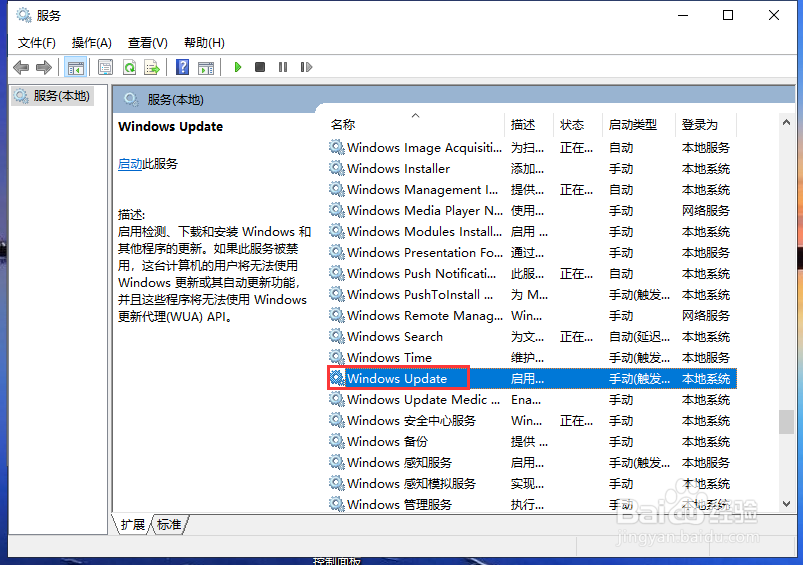Open the 文件(F) menu
803x565 pixels.
click(x=36, y=43)
